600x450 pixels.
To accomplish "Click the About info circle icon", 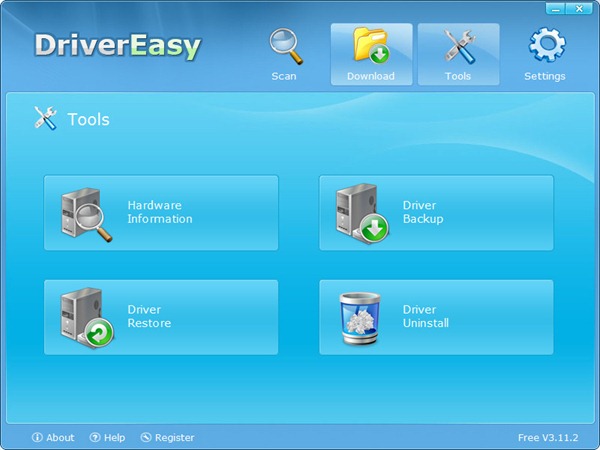I will tap(37, 437).
